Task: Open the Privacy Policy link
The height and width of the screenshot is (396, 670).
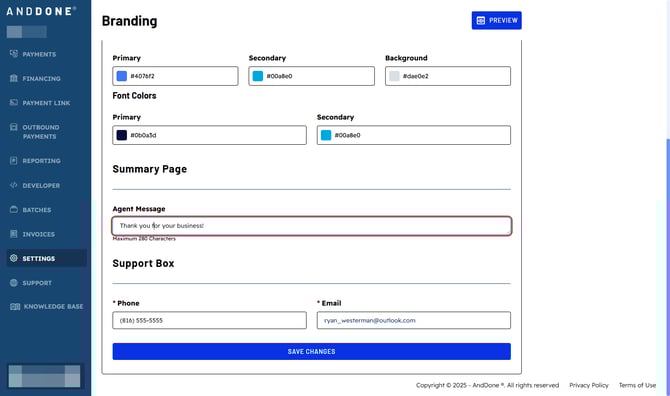Action: tap(588, 385)
